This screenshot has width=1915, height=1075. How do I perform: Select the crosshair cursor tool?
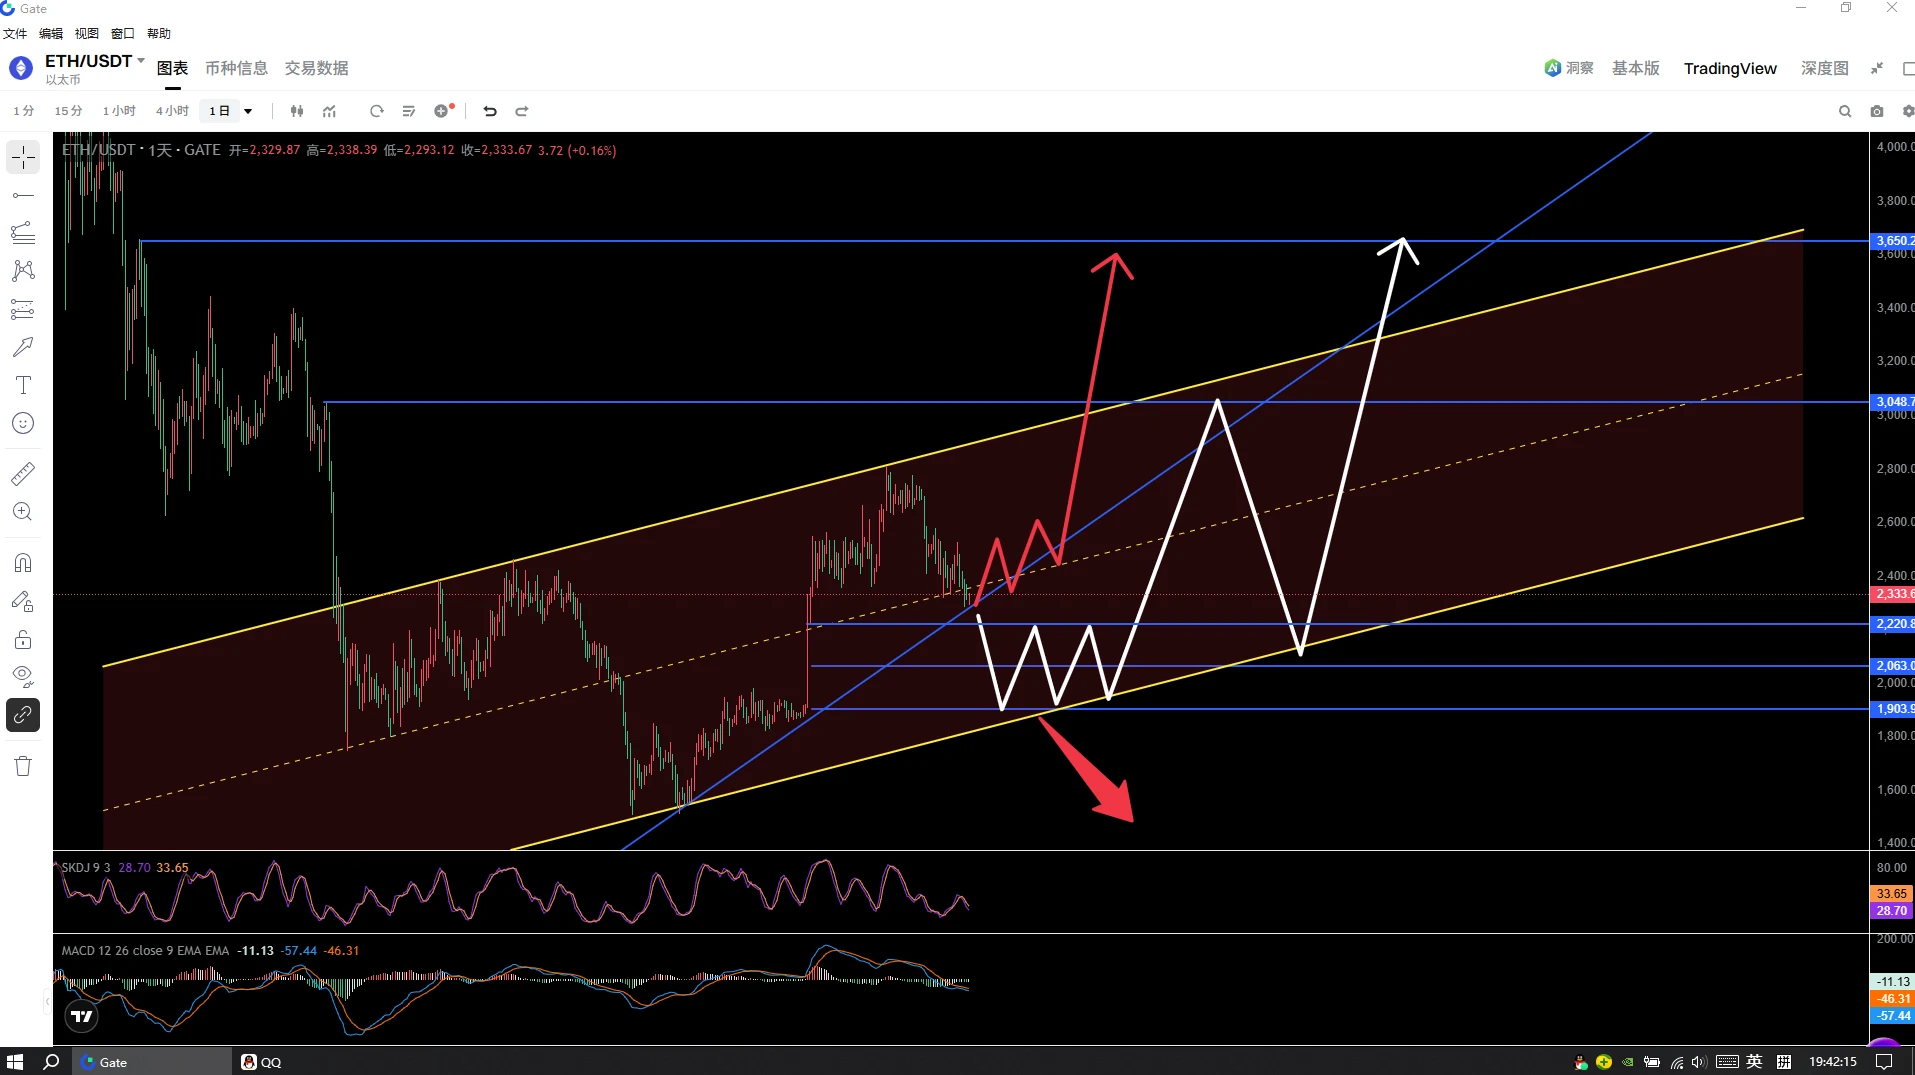coord(23,157)
